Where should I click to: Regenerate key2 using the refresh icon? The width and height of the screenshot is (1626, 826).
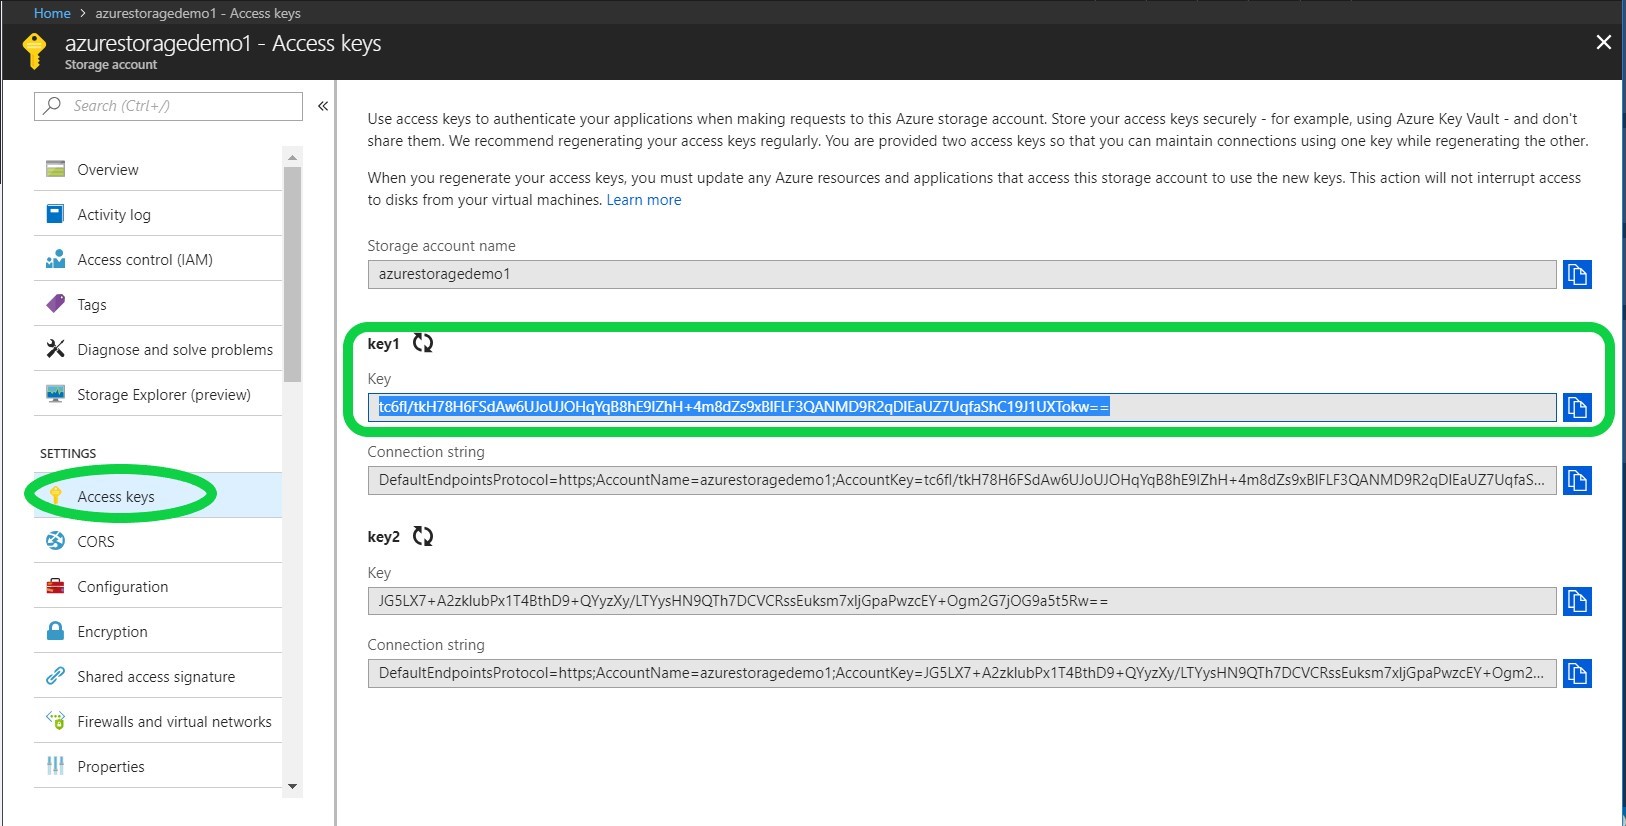[423, 536]
